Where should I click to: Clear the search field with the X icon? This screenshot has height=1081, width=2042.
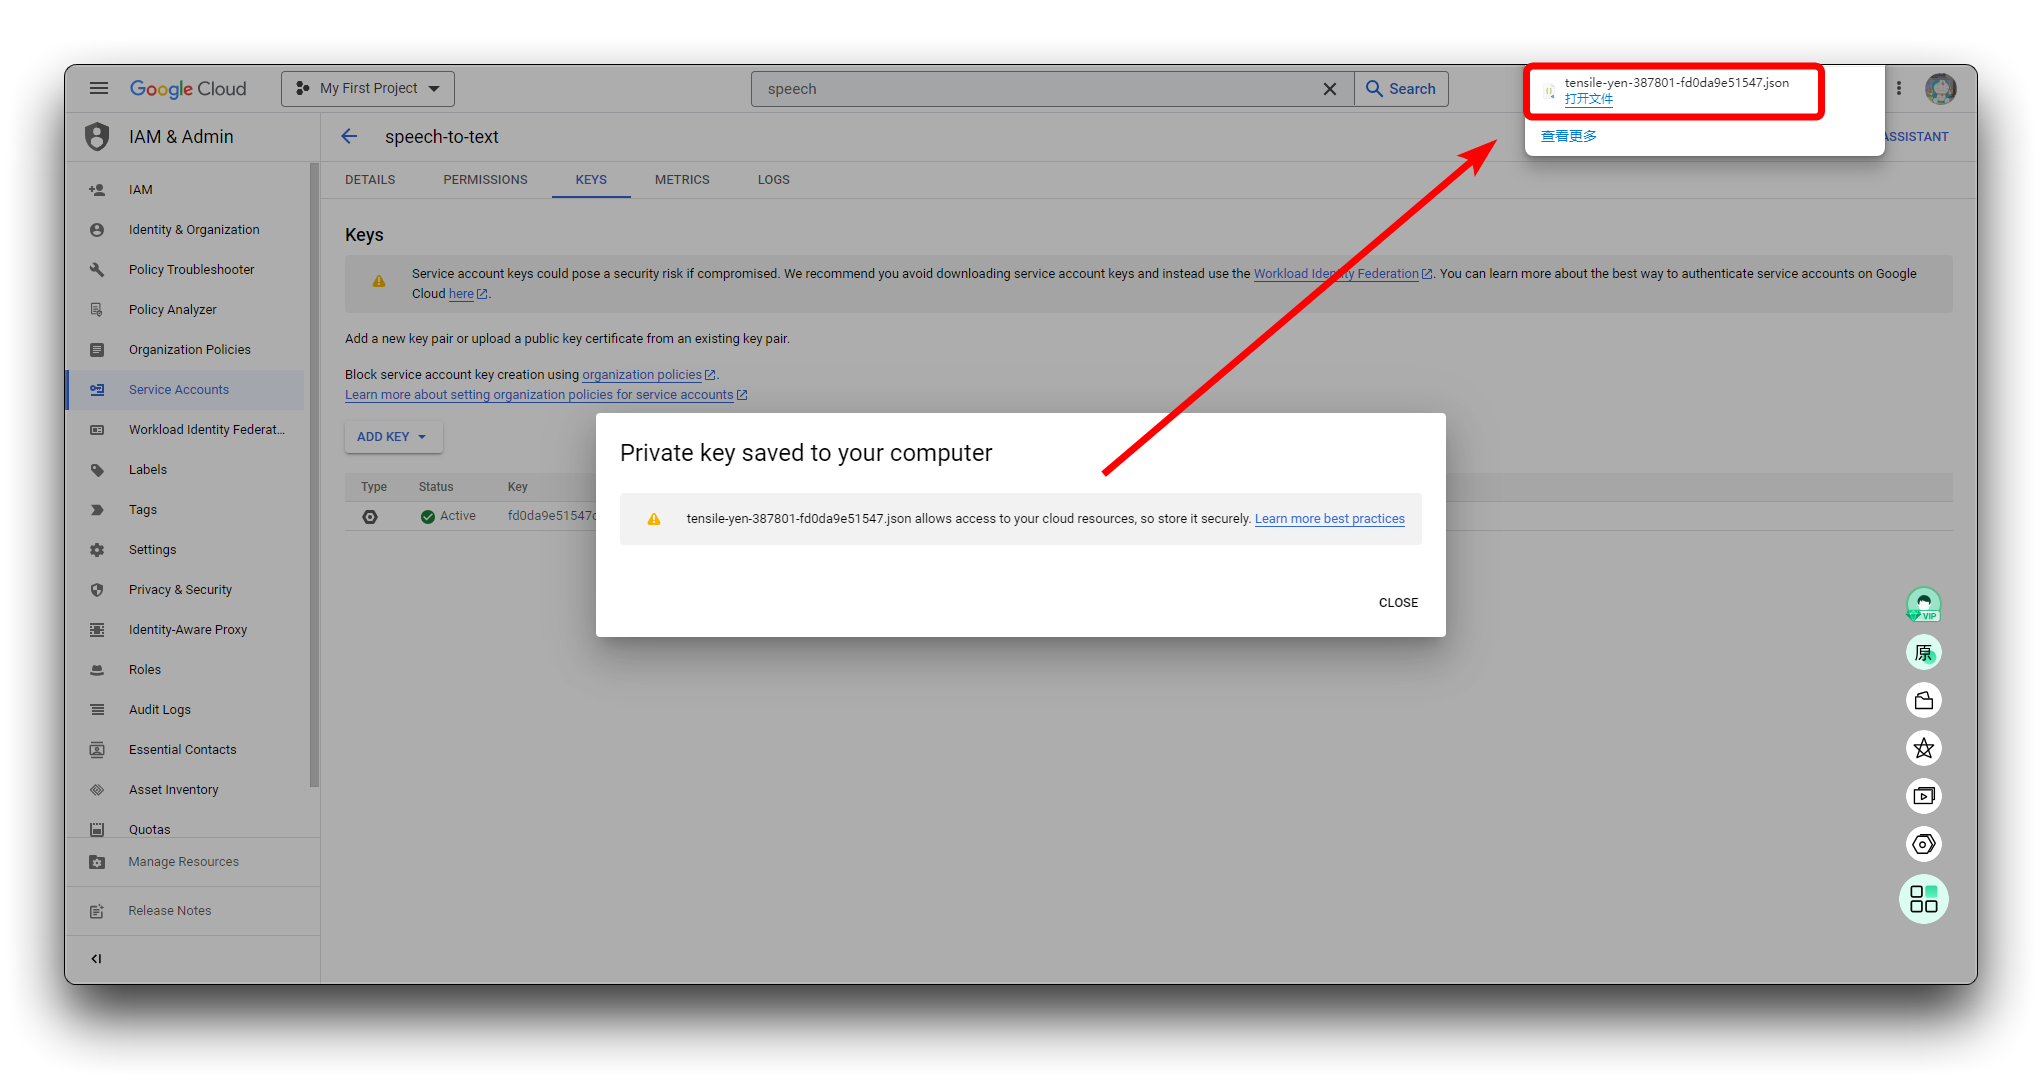[1329, 89]
